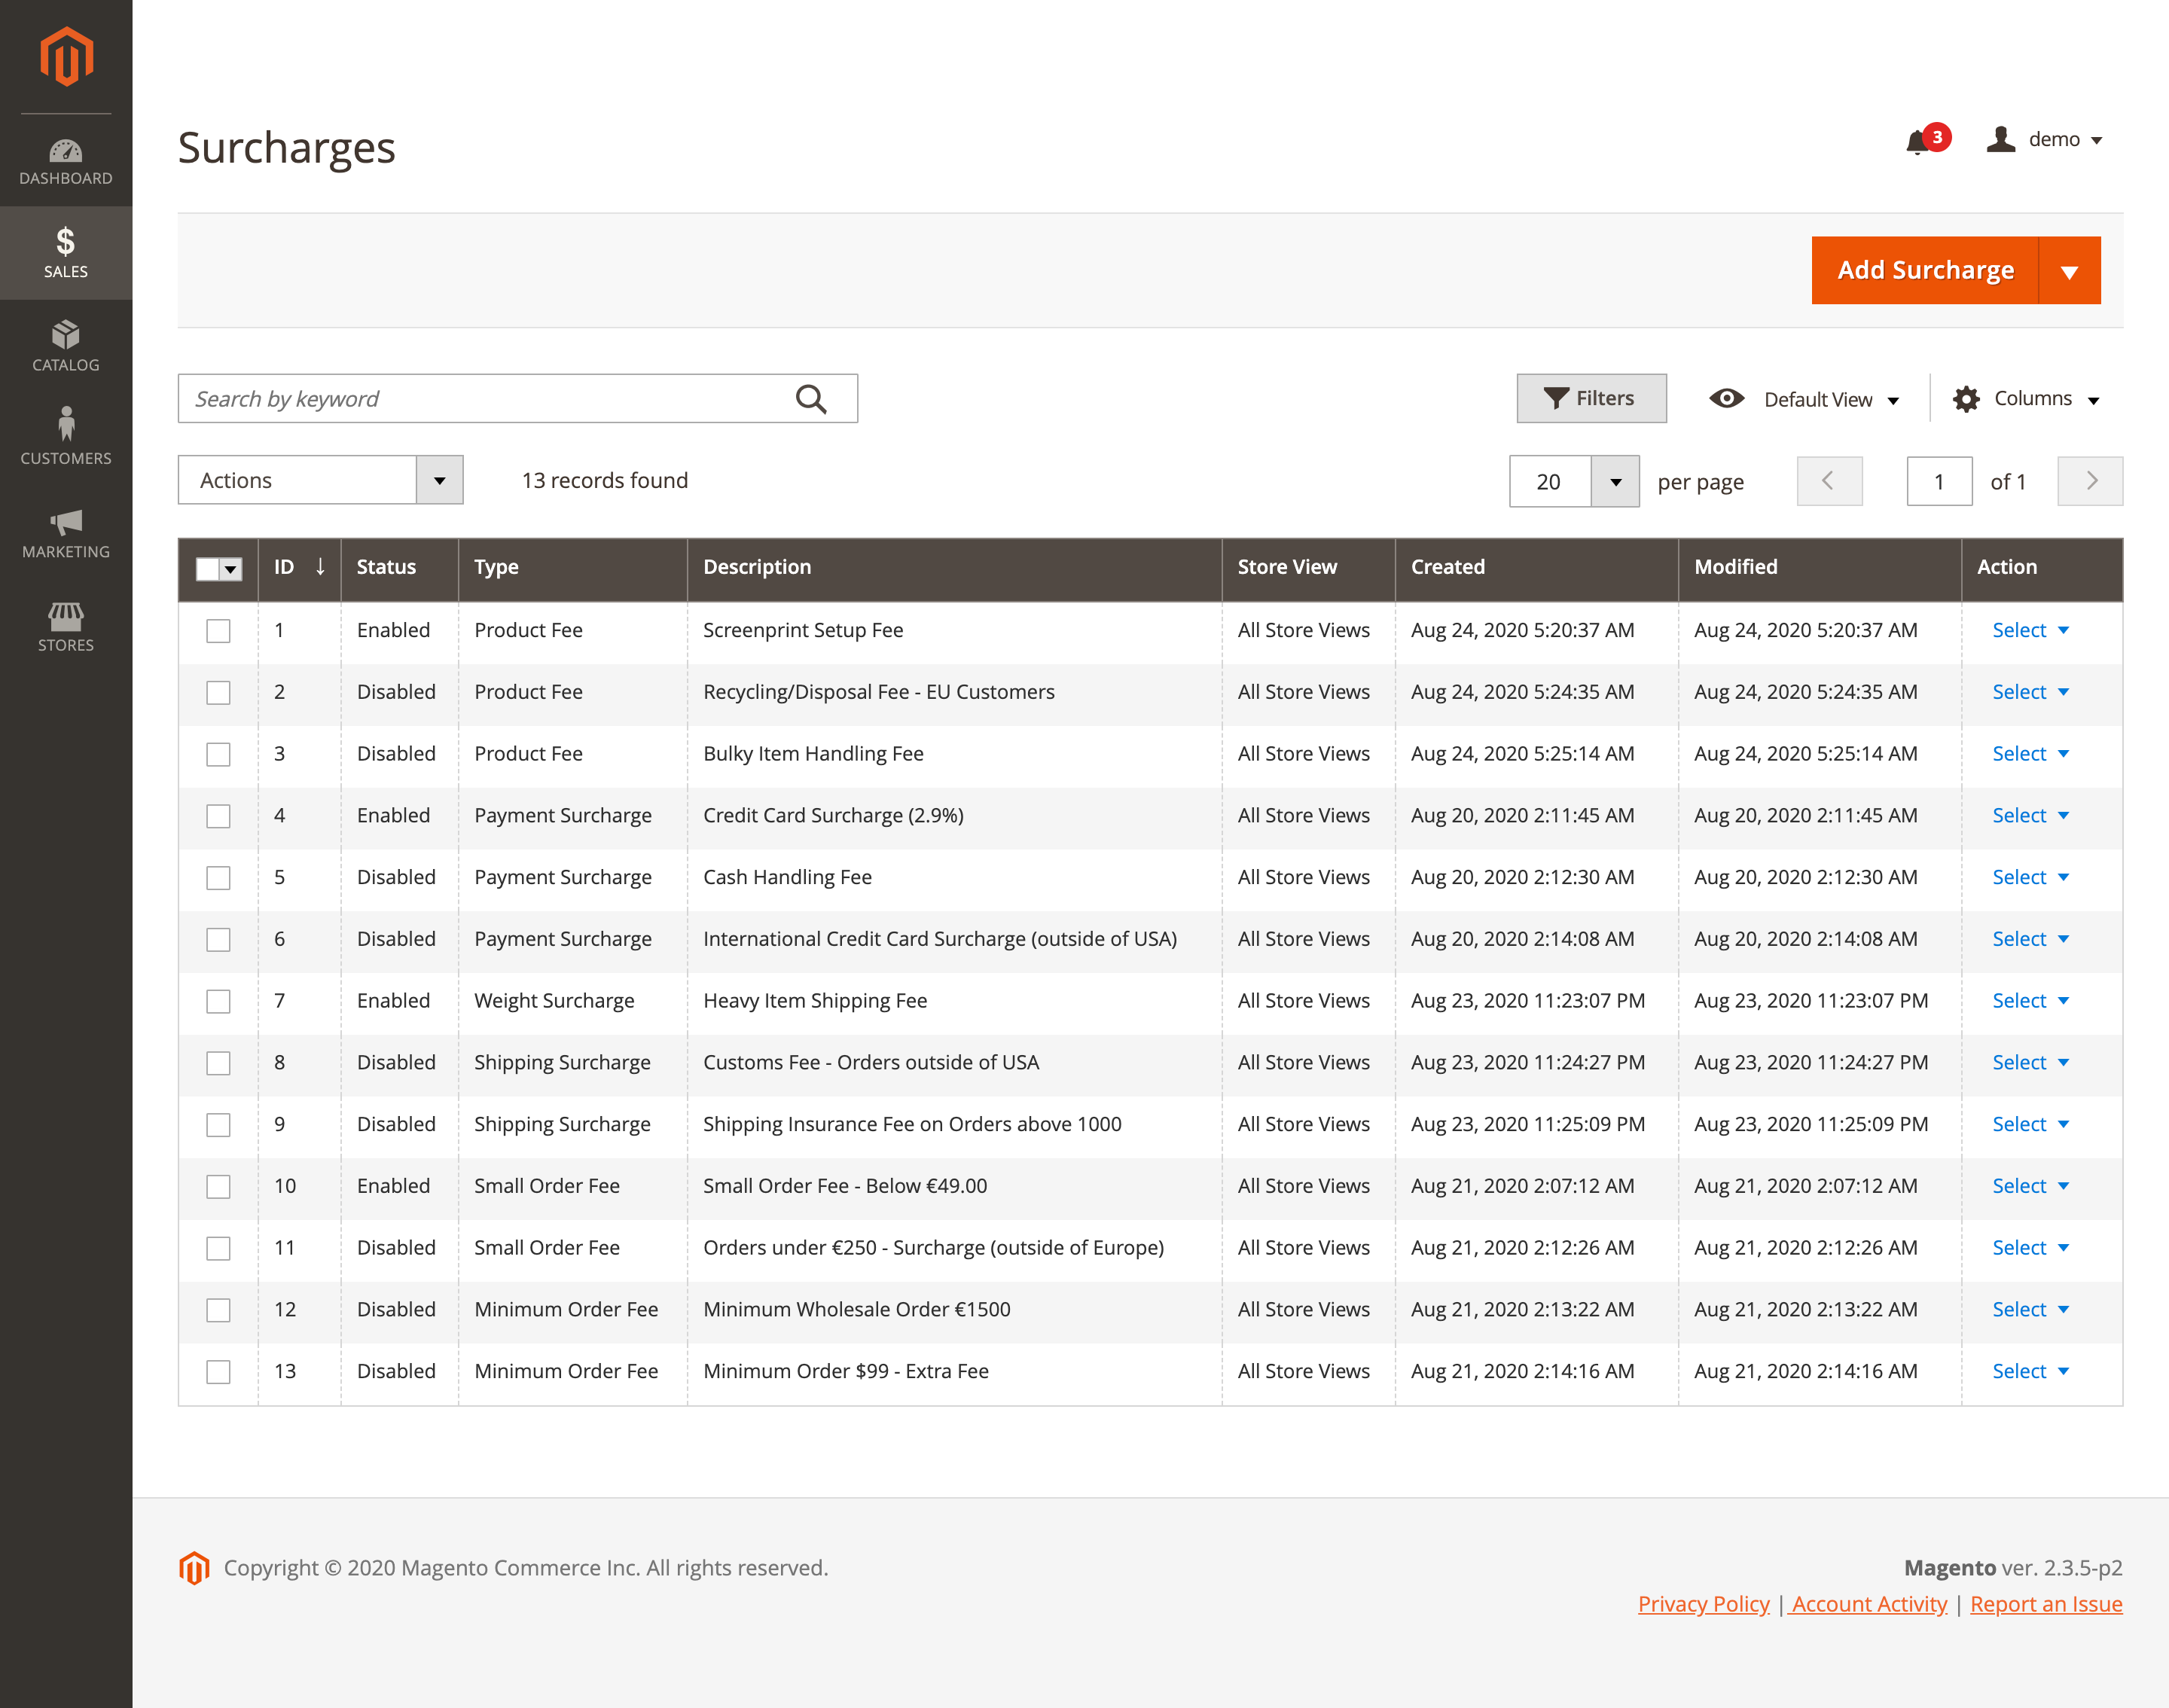
Task: Open the notifications bell
Action: point(1917,142)
